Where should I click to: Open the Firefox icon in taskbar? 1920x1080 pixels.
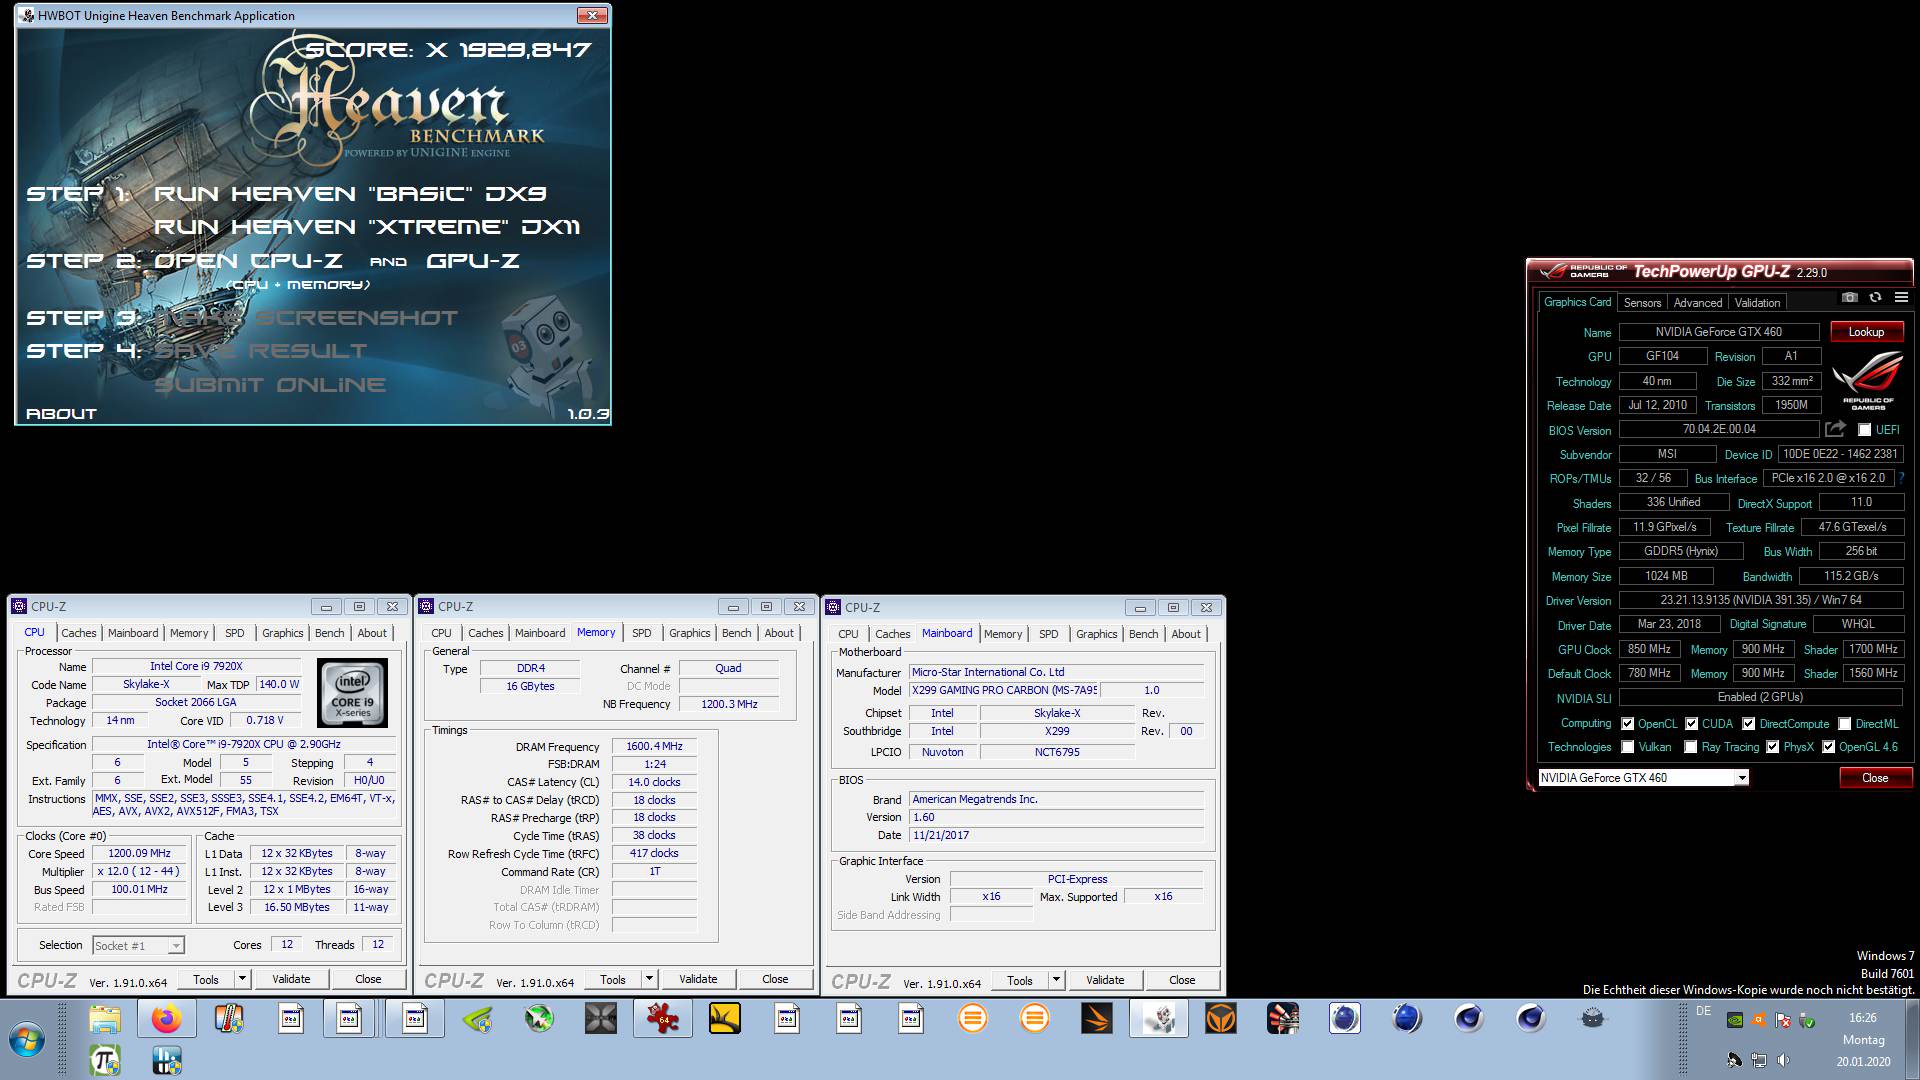click(x=167, y=1019)
